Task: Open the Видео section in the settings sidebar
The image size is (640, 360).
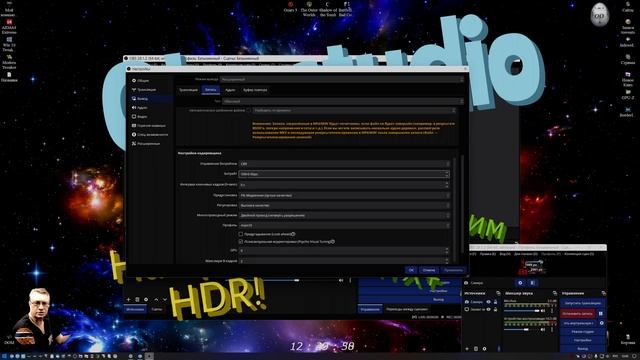Action: coord(150,116)
